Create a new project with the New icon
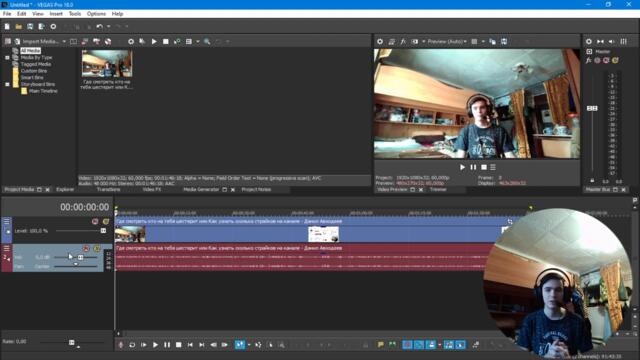 pos(7,27)
